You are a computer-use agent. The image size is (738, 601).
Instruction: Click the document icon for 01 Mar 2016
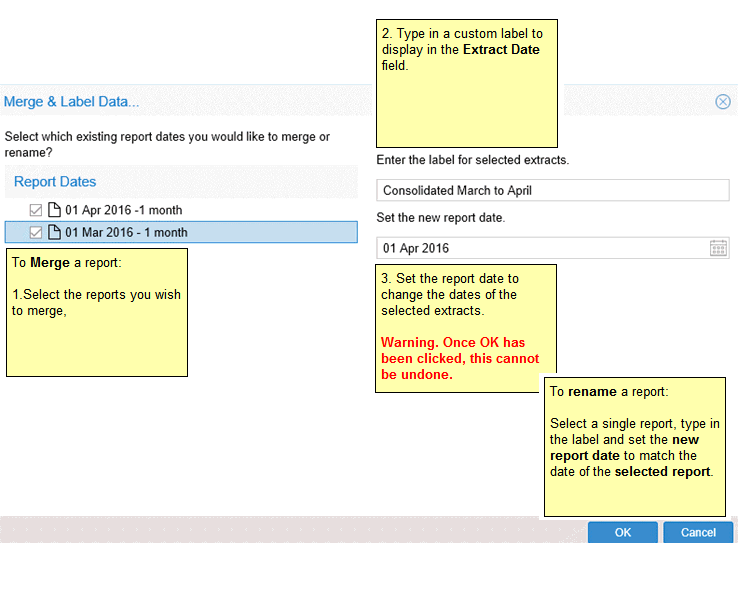[x=54, y=232]
